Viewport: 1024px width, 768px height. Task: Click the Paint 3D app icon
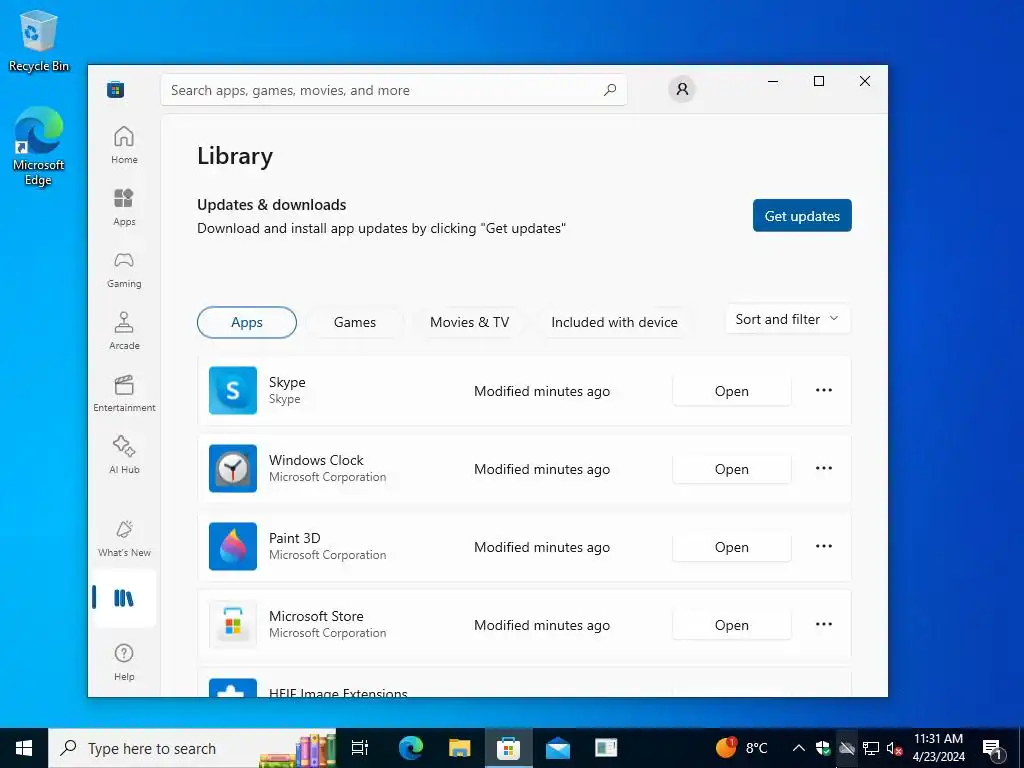coord(233,547)
